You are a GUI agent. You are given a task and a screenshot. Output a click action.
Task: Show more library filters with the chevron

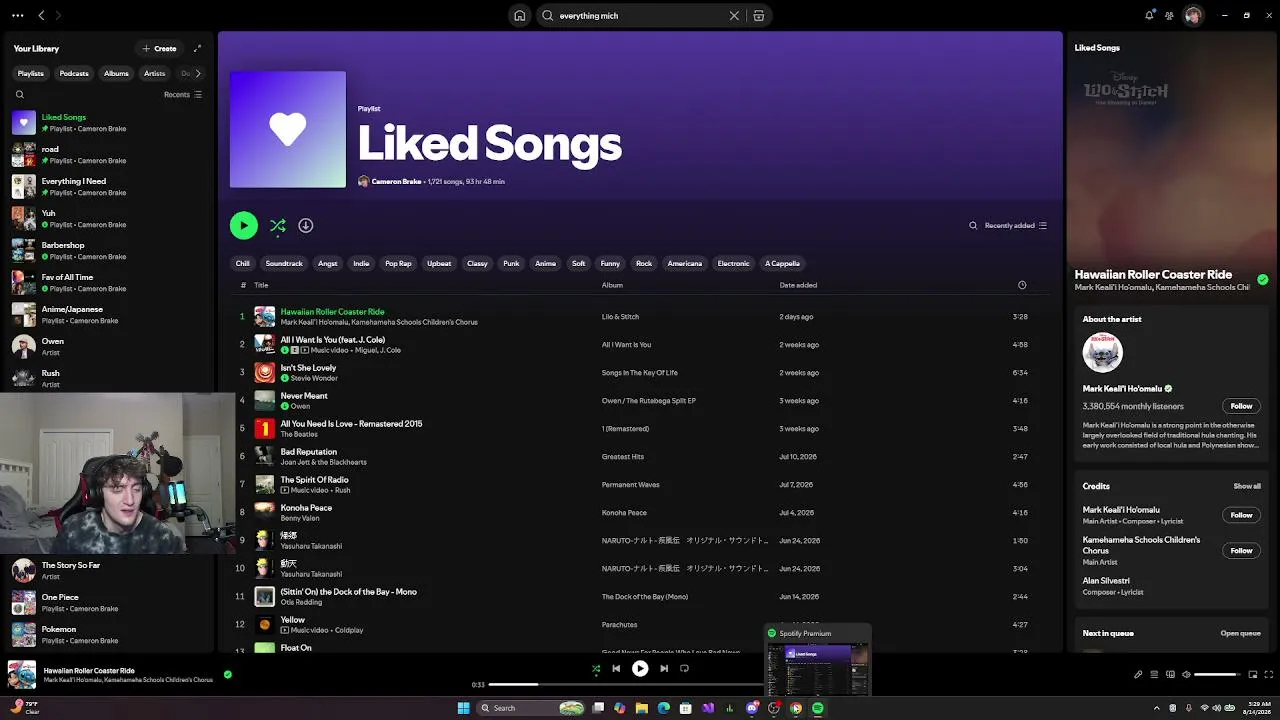tap(198, 73)
